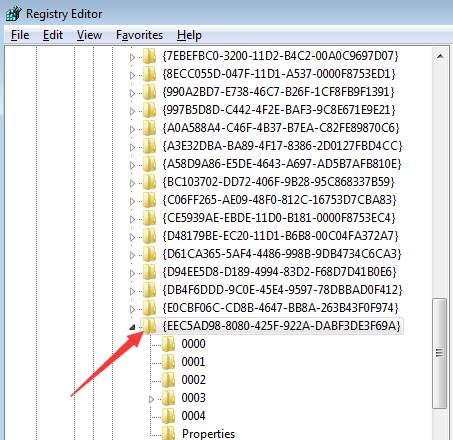Select the 0000 subkey folder icon
Viewport: 453px width, 440px height.
[168, 344]
